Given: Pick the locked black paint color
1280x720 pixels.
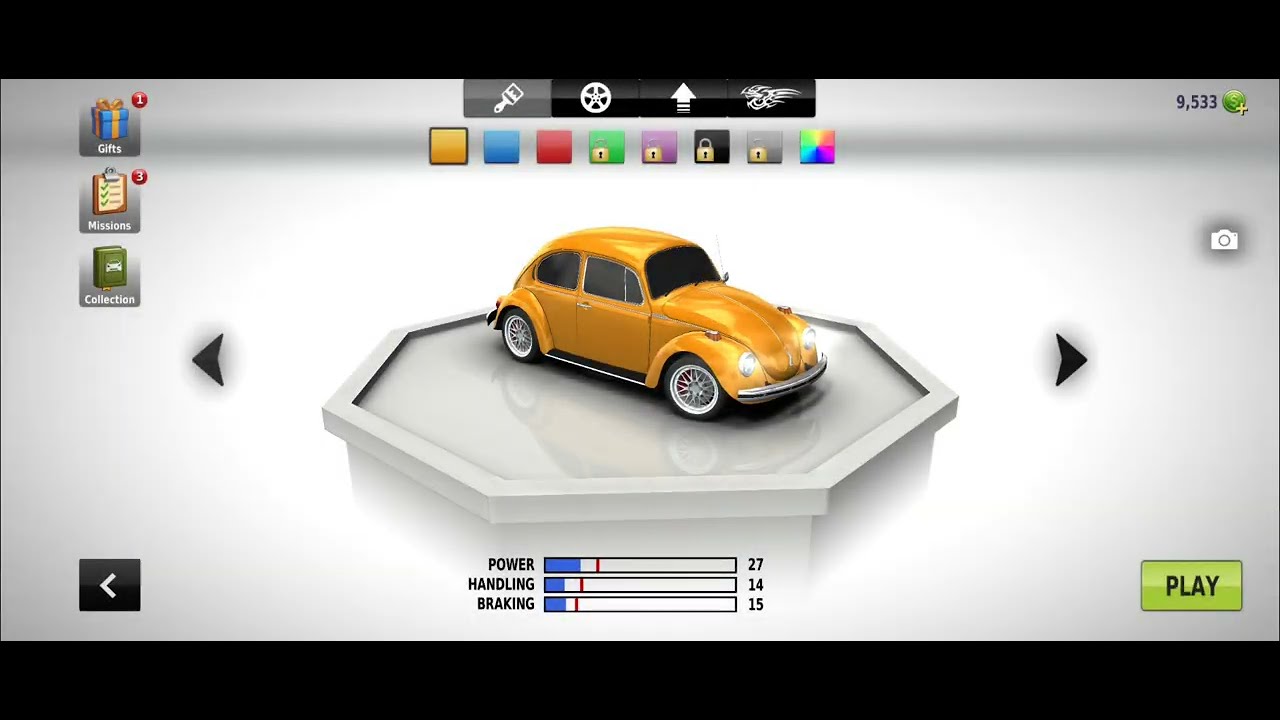Looking at the screenshot, I should (711, 147).
